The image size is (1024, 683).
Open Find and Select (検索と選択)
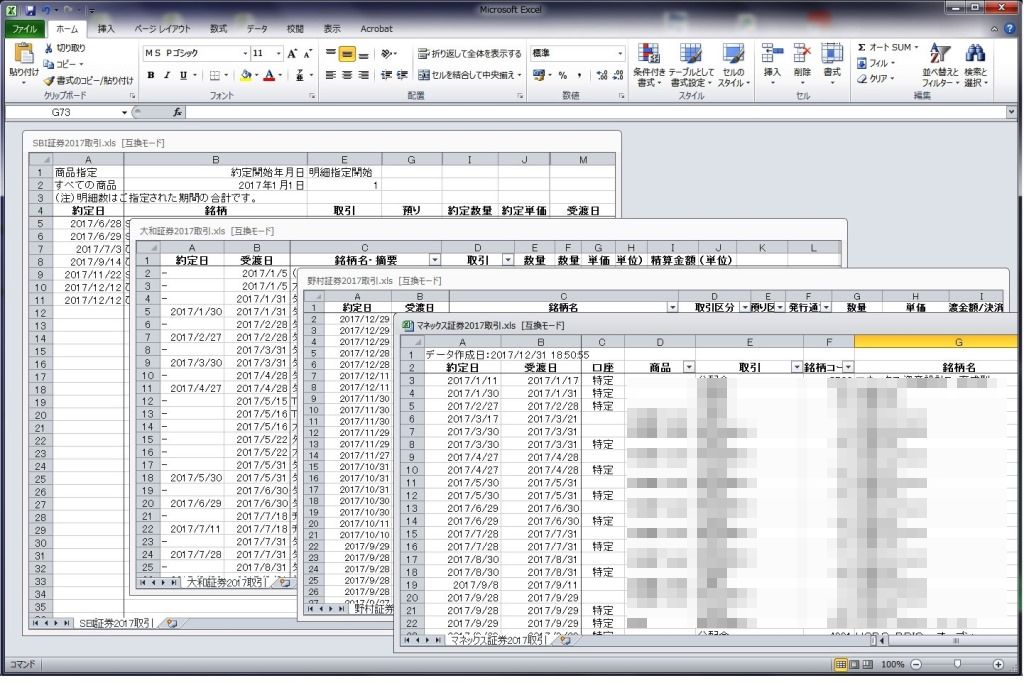[976, 65]
